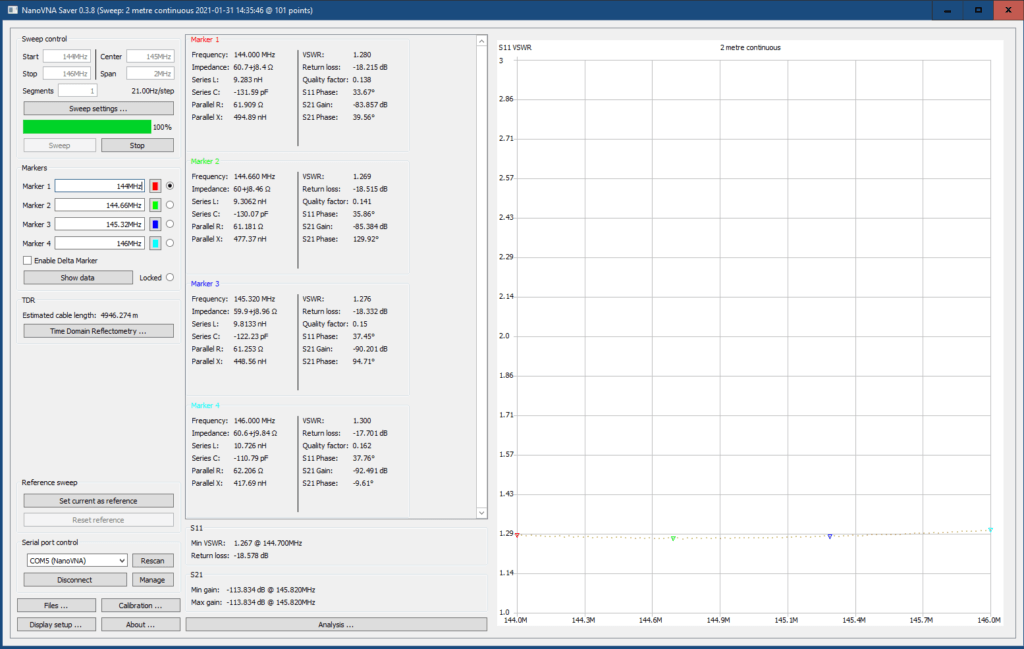Click the Marker 4 frequency field
This screenshot has height=649, width=1024.
pyautogui.click(x=99, y=243)
